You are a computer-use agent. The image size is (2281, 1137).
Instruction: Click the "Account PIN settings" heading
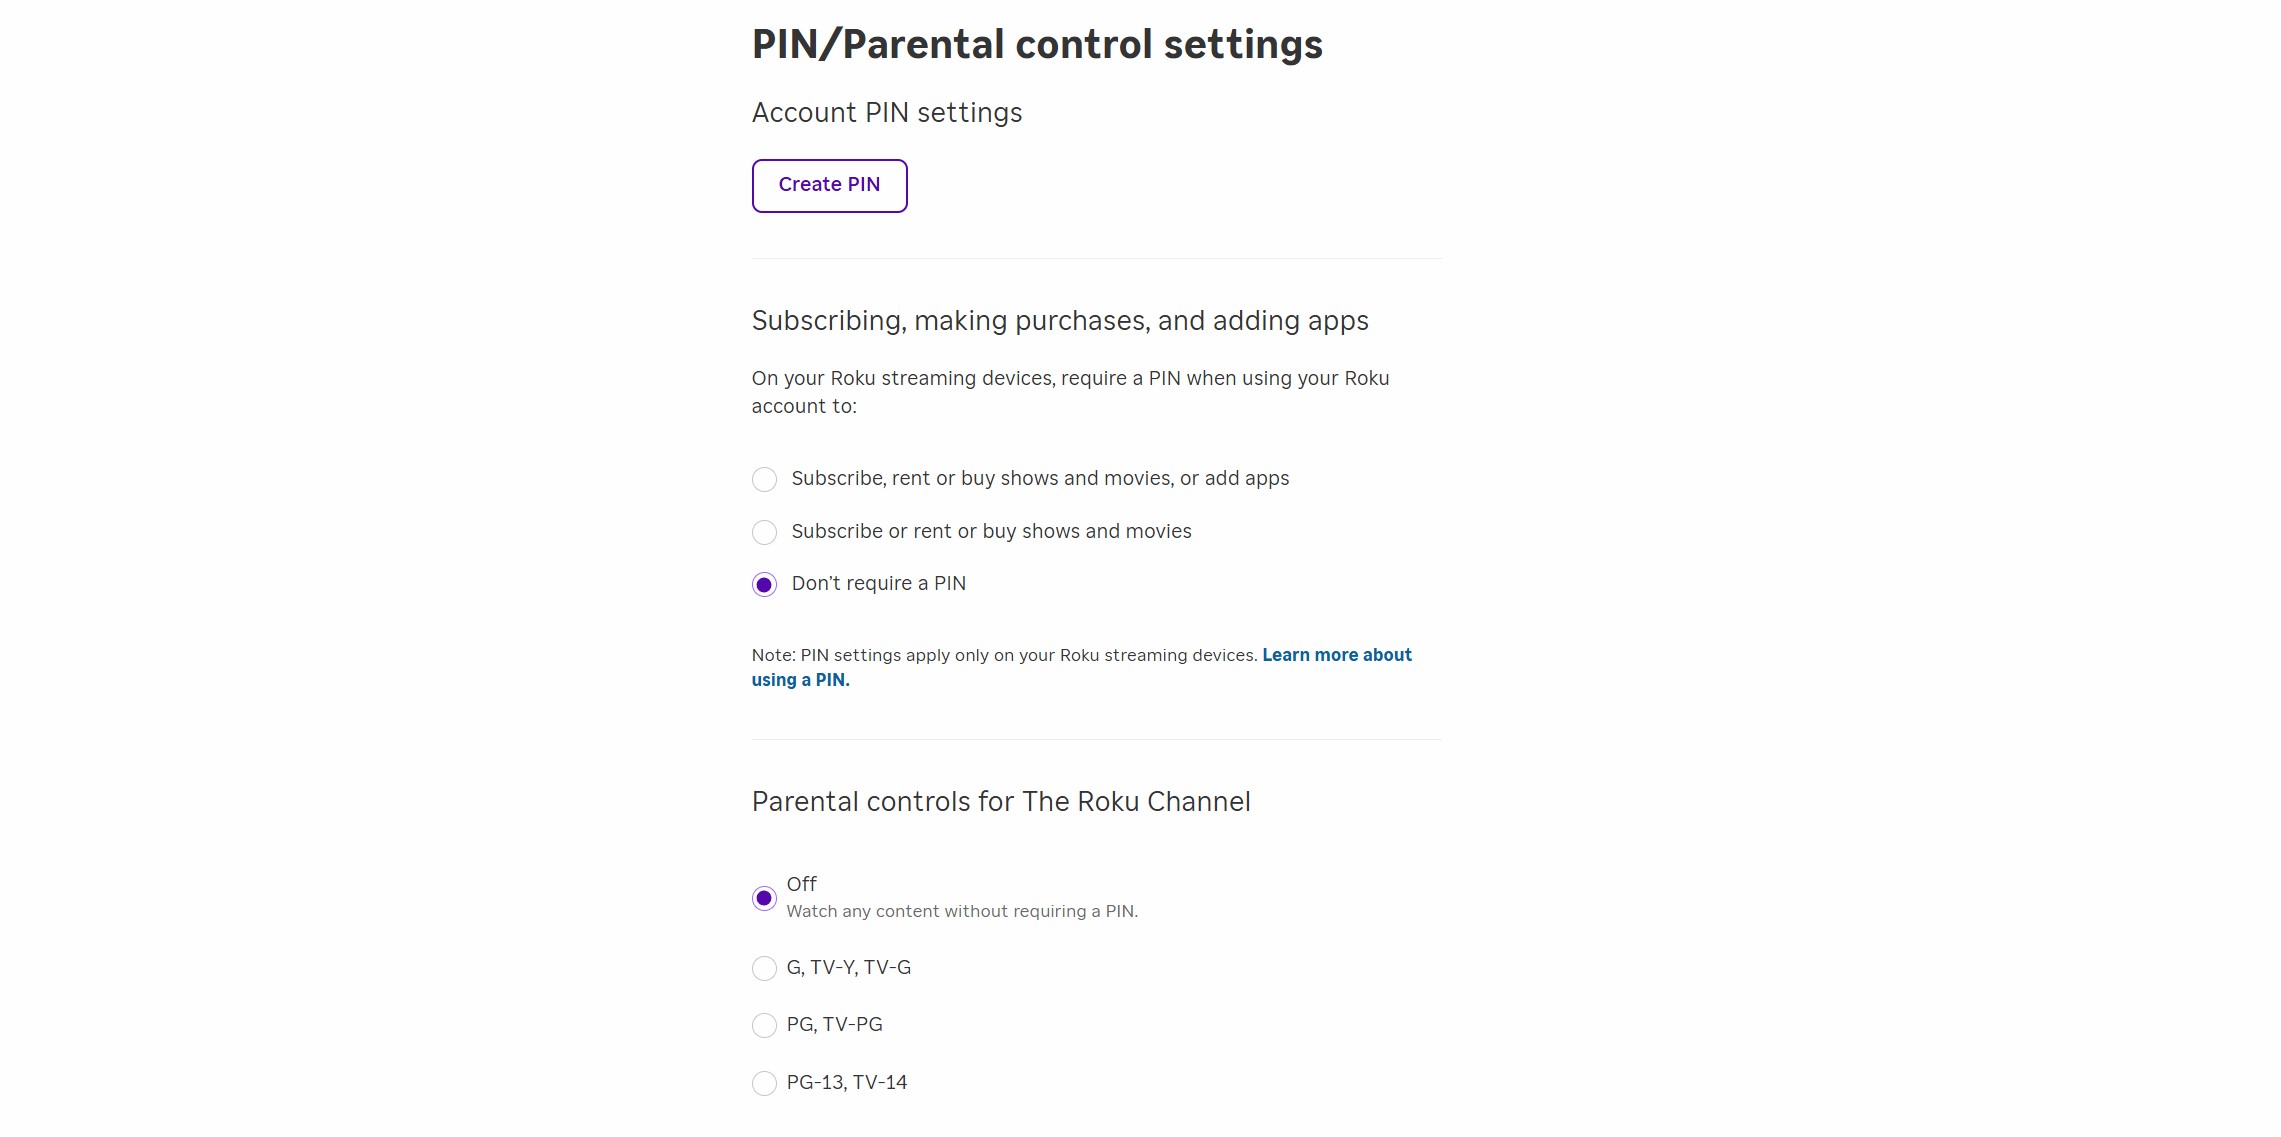click(886, 113)
